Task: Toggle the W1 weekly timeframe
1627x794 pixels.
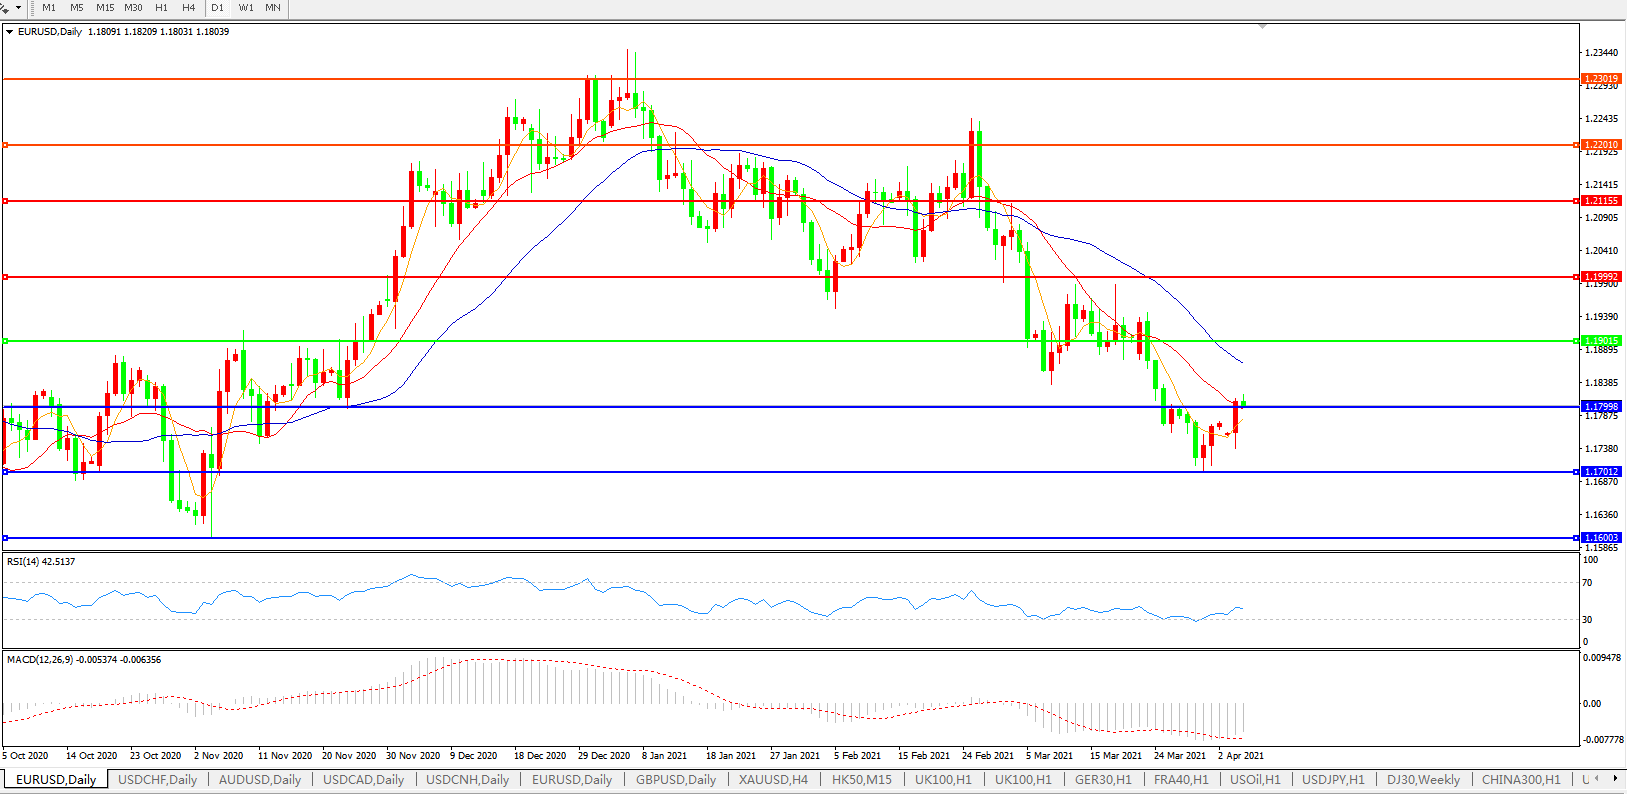Action: click(x=246, y=8)
